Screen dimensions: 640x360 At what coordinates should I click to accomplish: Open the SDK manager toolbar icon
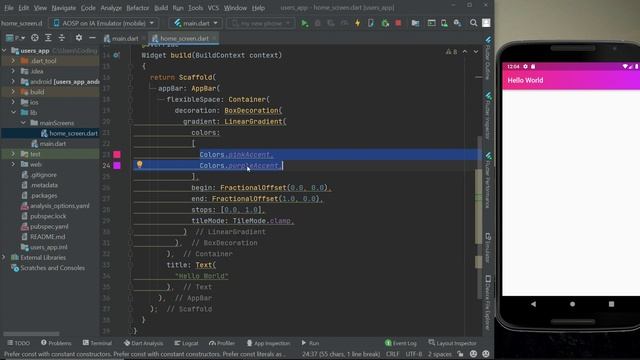(x=458, y=23)
